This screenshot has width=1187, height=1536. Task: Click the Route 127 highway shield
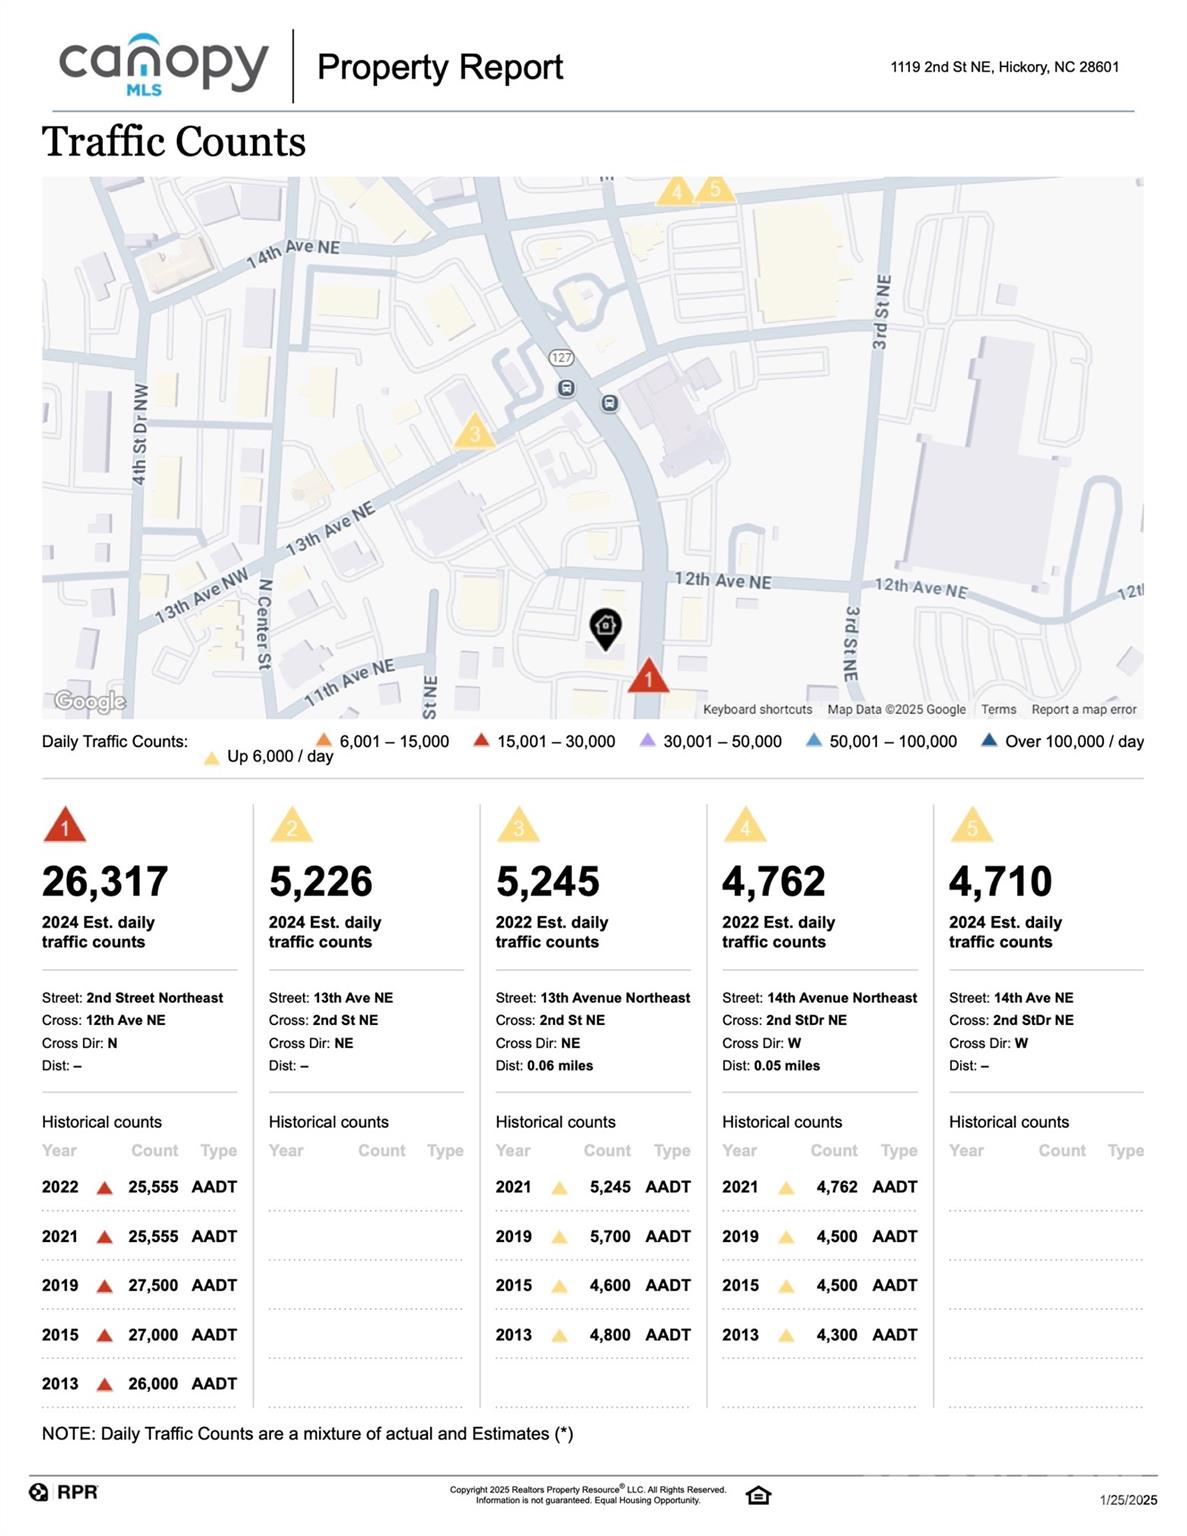coord(561,357)
